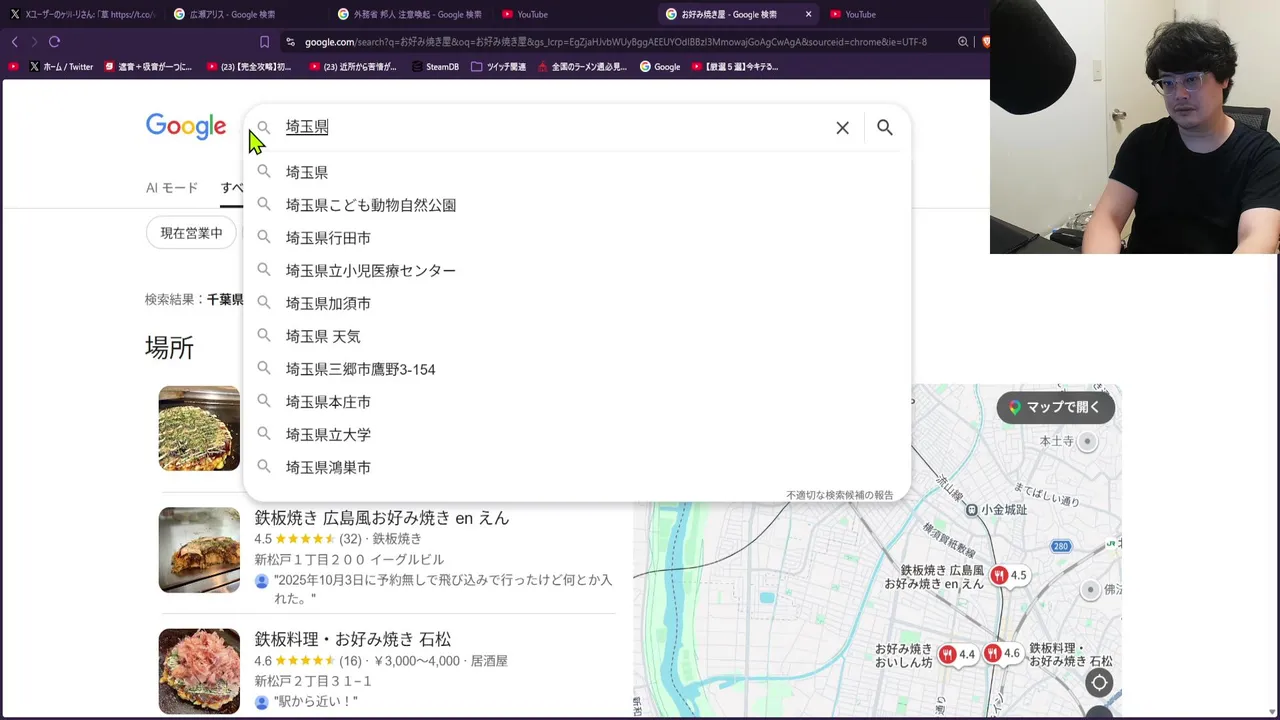Click 本土寺 marker on map
Viewport: 1280px width, 720px height.
(1086, 441)
